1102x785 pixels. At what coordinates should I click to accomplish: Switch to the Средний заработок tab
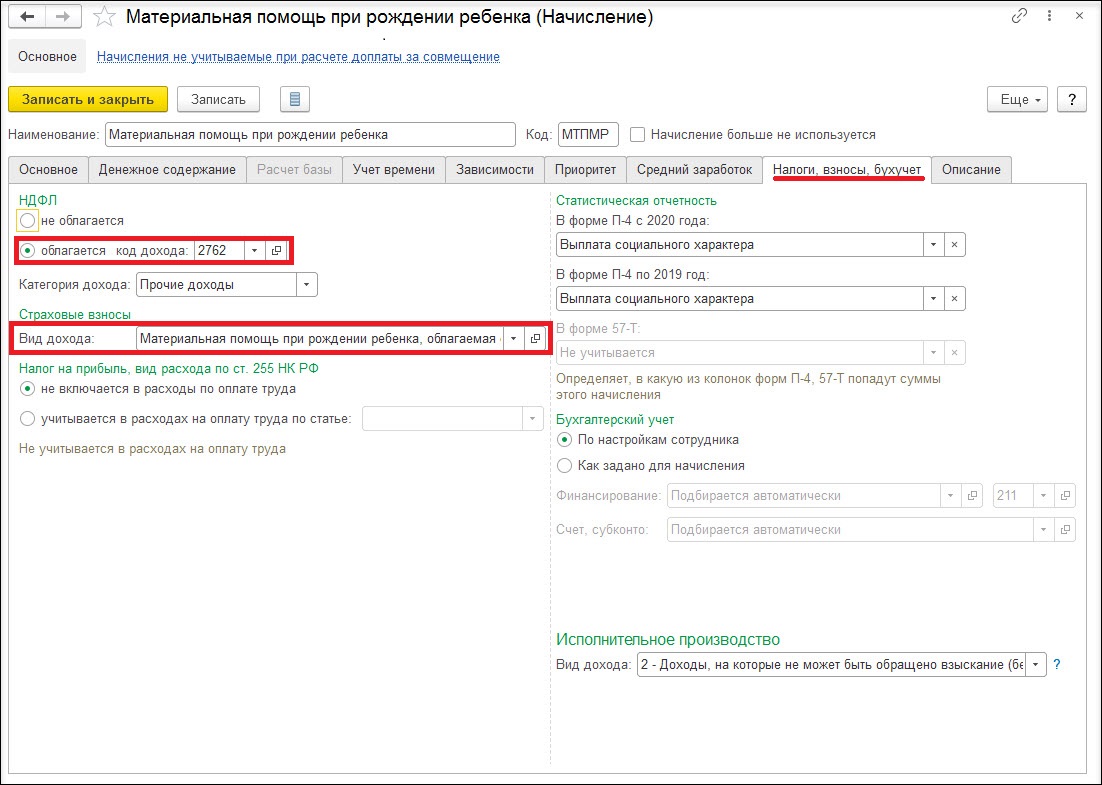pos(694,169)
